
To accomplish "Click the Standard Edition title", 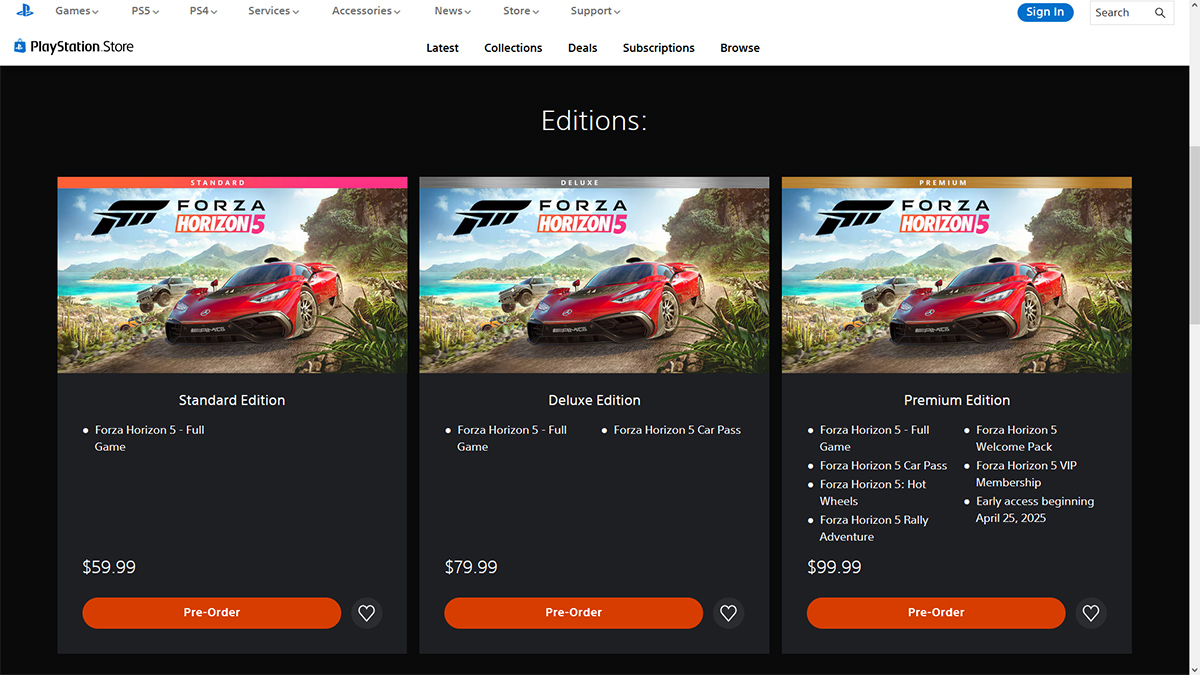I will click(x=232, y=400).
